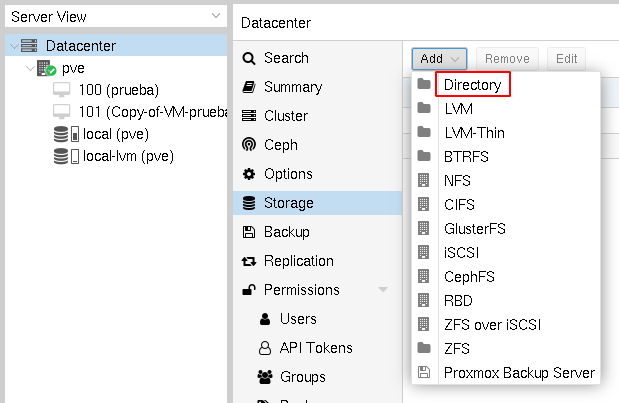
Task: Select LVM-Thin storage type
Action: [506, 133]
